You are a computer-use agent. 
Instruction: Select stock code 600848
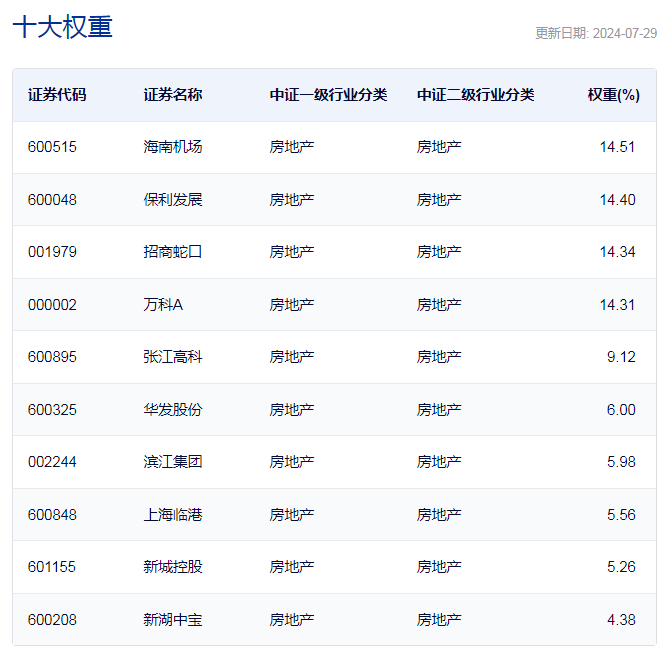click(x=52, y=515)
